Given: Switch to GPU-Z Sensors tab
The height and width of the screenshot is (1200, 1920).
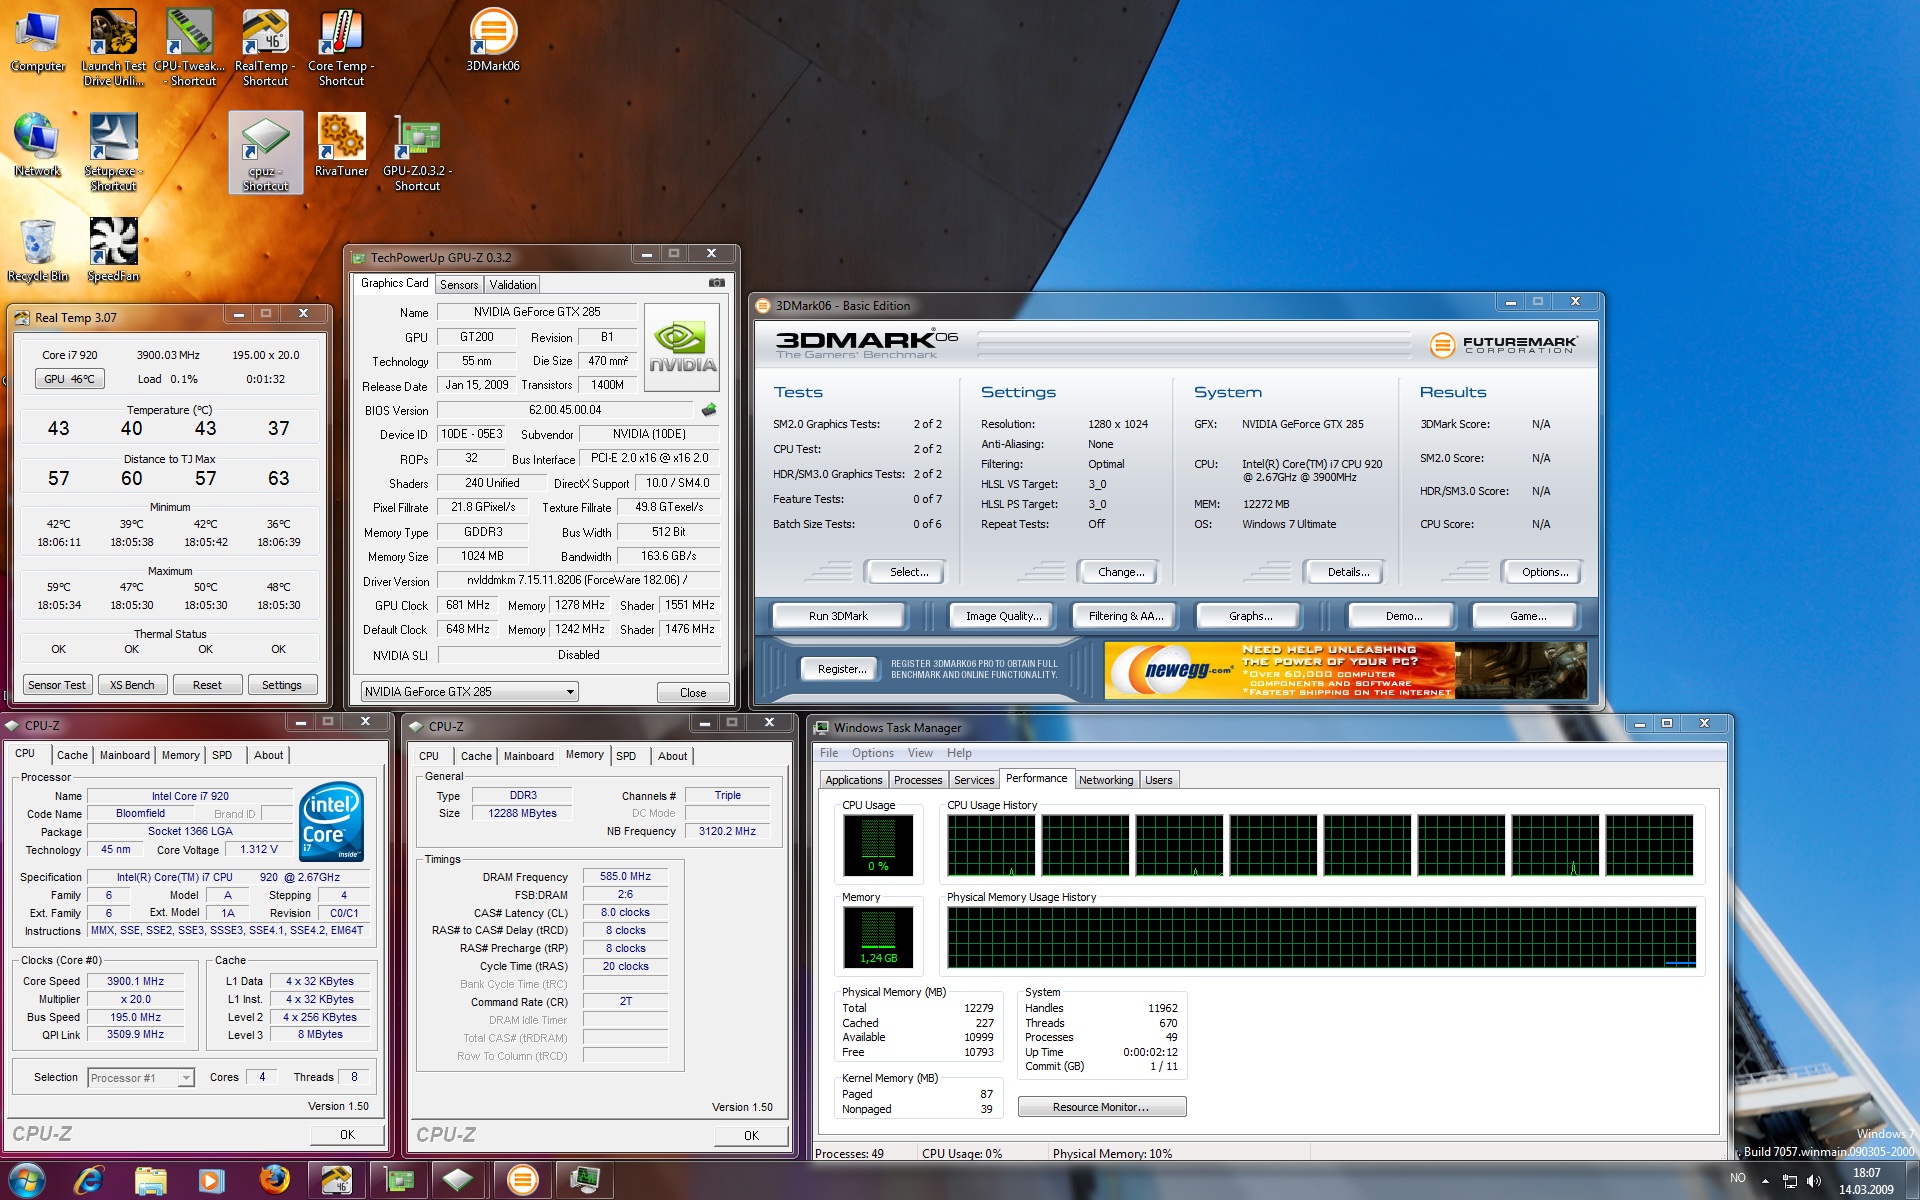Looking at the screenshot, I should 459,285.
